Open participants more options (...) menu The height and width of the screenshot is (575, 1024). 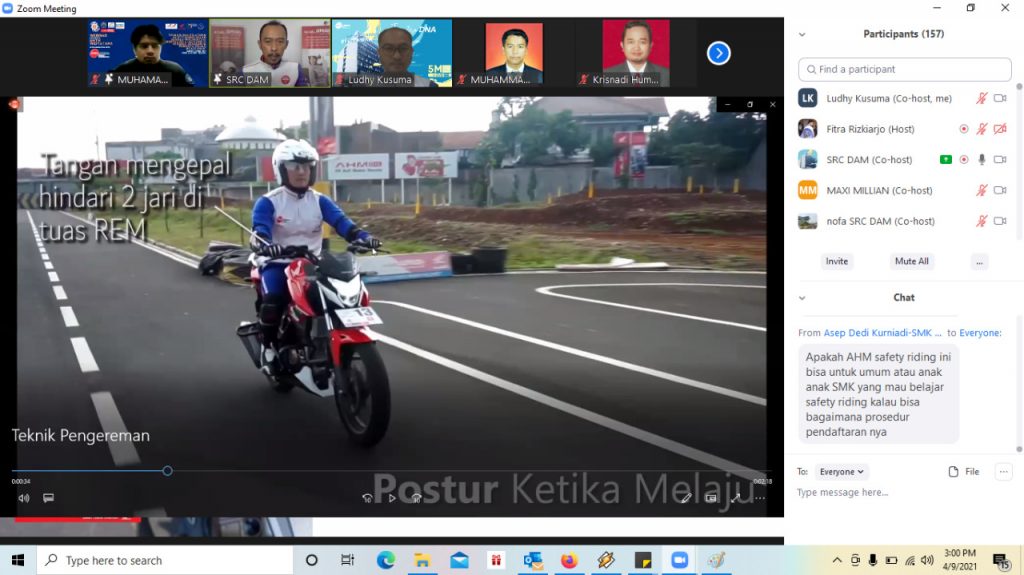(x=979, y=261)
